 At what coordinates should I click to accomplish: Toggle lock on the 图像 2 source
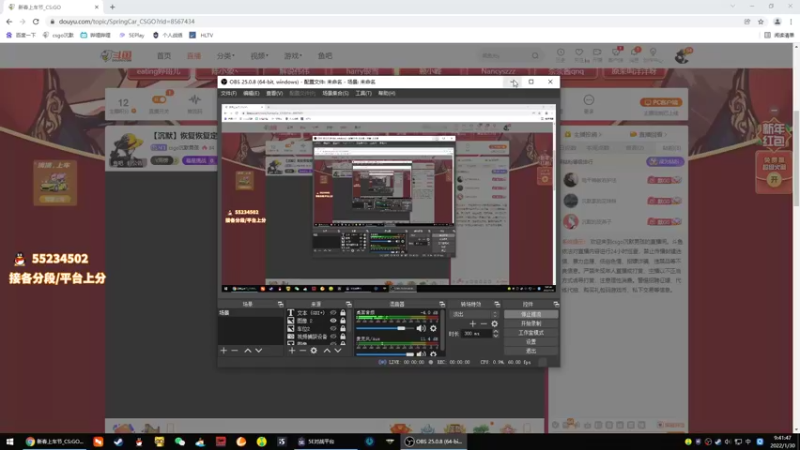[x=343, y=321]
